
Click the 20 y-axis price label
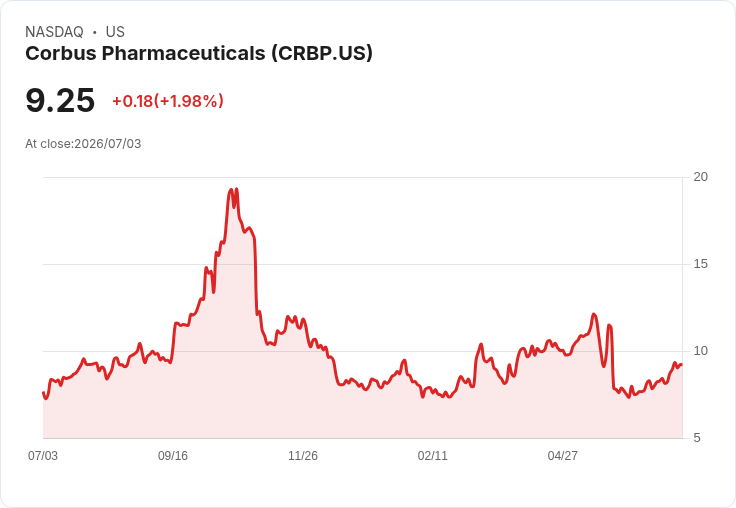(x=700, y=177)
